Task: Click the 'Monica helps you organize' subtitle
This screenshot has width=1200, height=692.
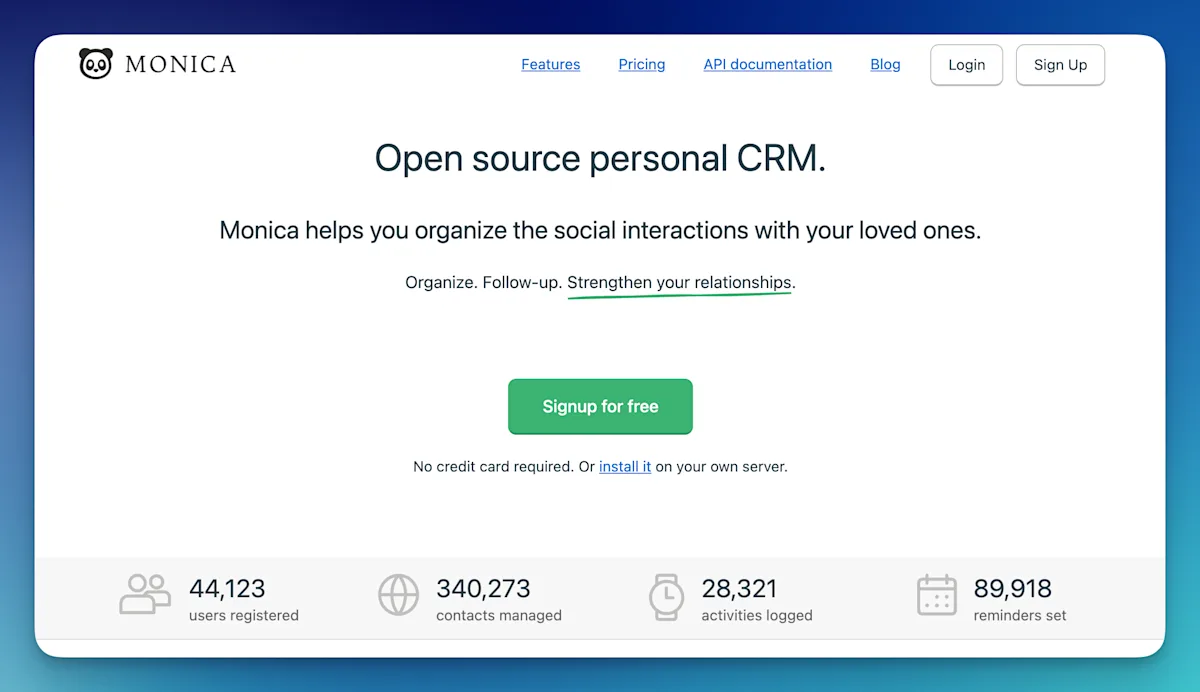Action: point(600,230)
